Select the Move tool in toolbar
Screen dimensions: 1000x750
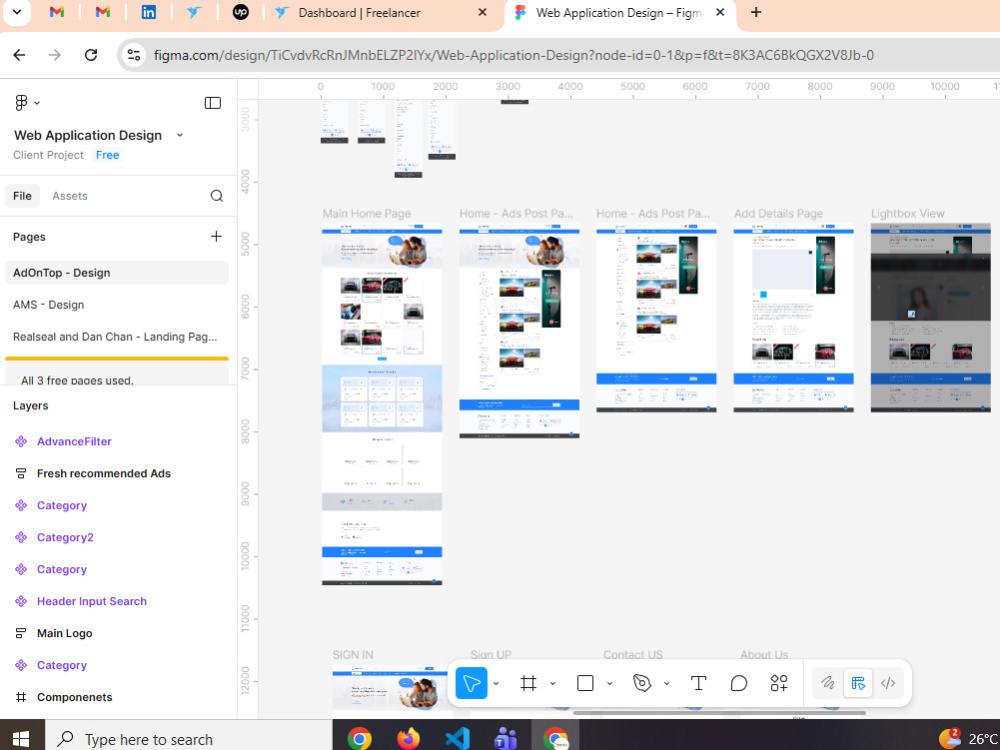471,683
